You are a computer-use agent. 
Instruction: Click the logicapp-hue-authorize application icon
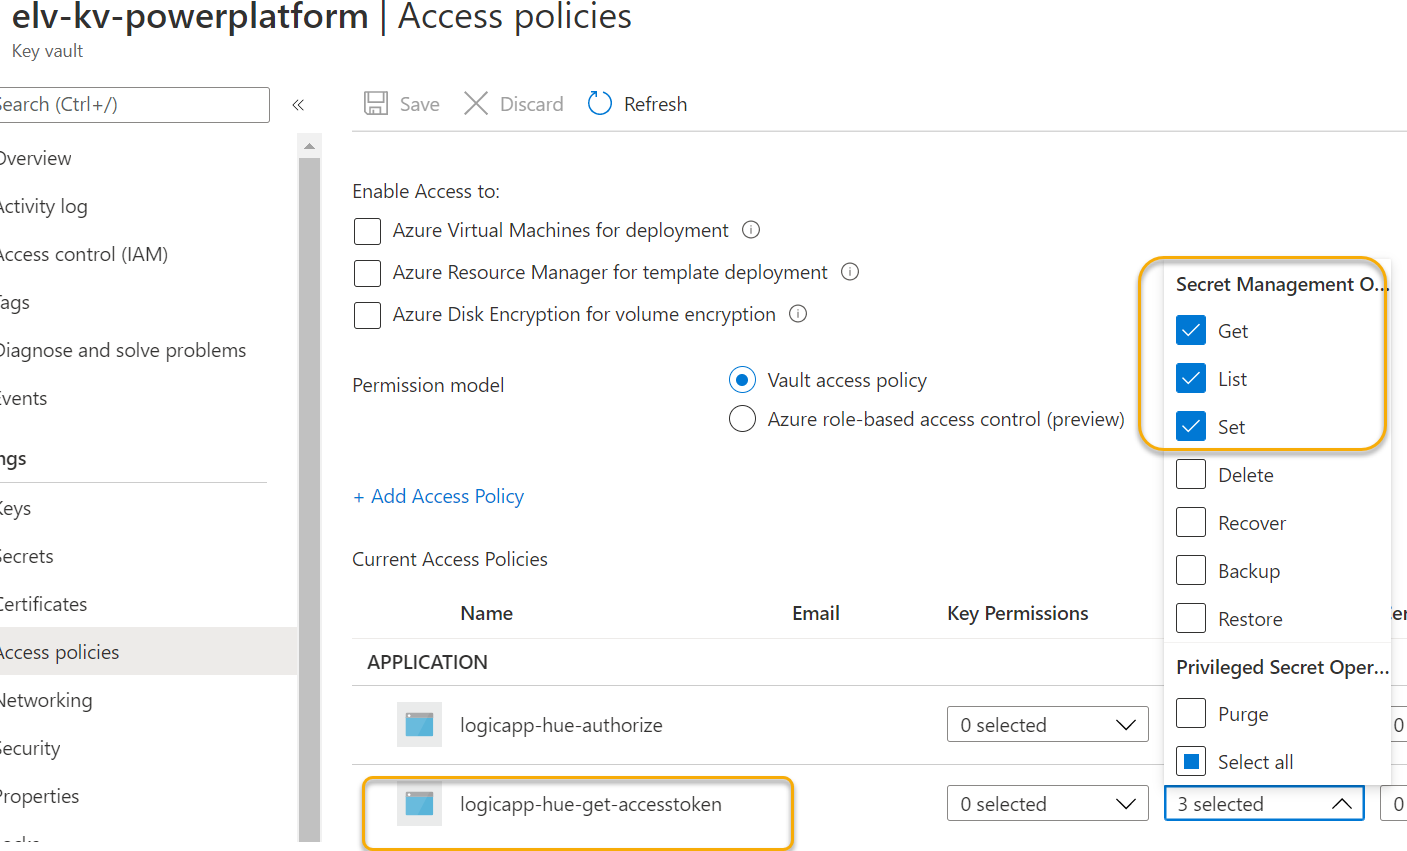pyautogui.click(x=419, y=725)
